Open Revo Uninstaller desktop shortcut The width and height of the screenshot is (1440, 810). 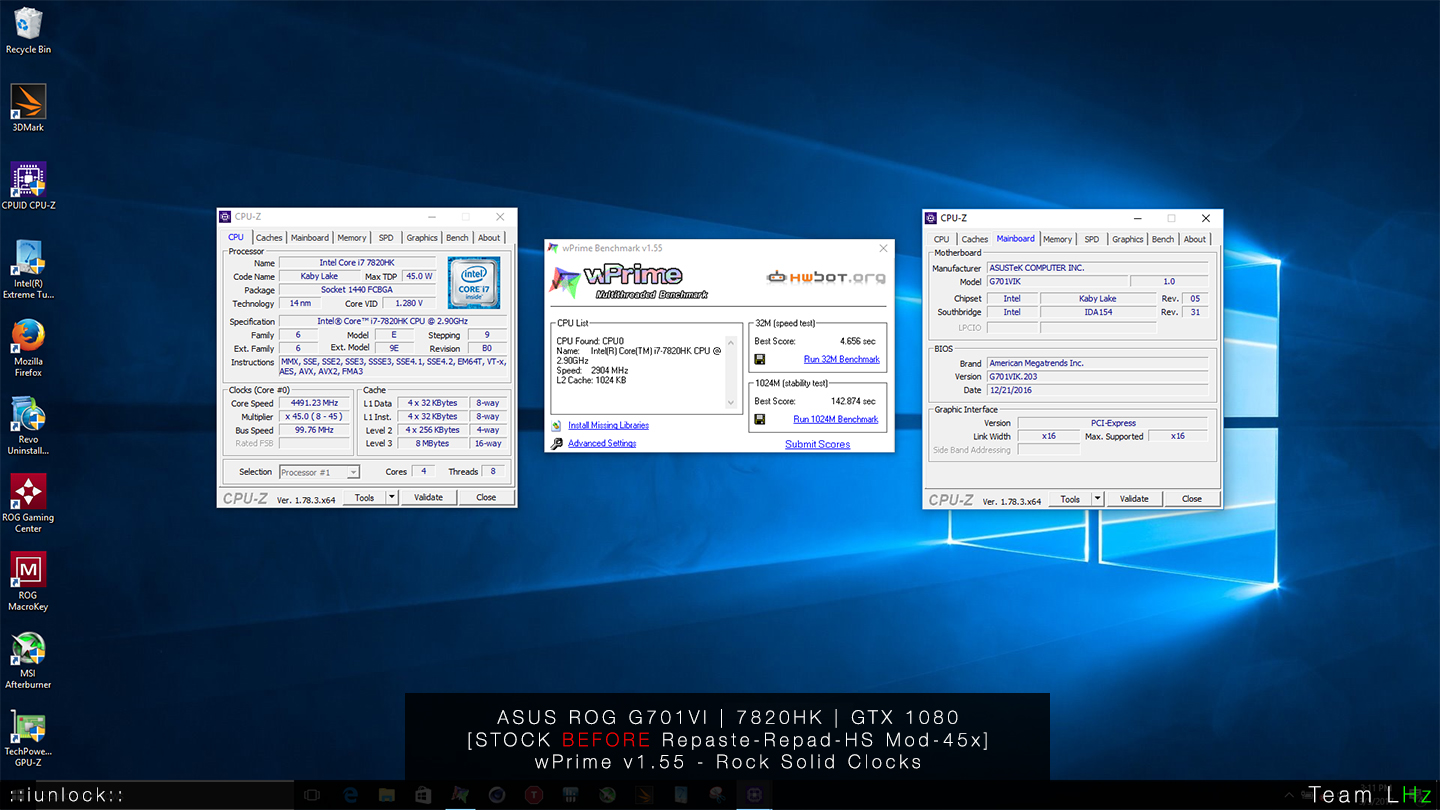(28, 426)
